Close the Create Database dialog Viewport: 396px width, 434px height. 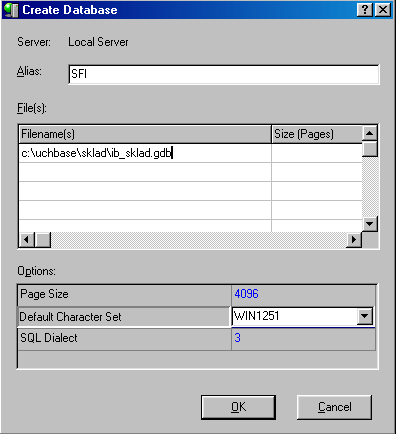point(383,10)
